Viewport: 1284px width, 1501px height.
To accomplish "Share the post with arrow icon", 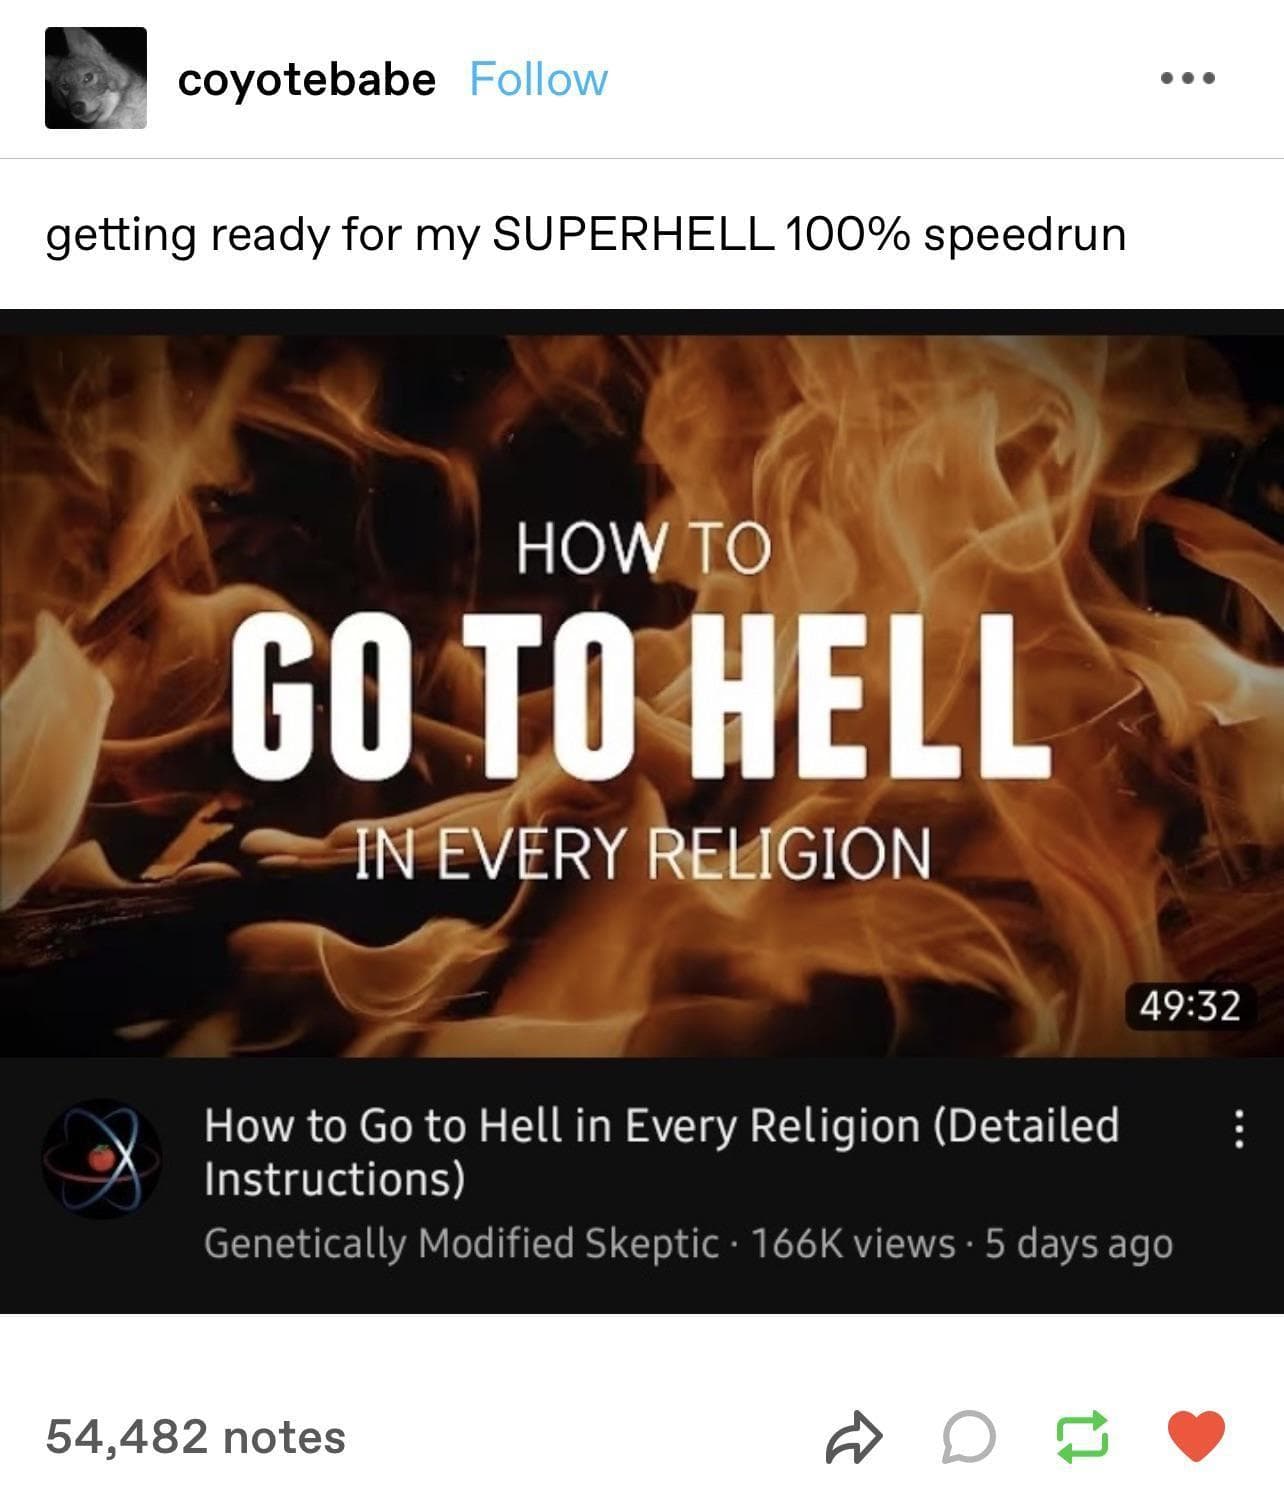I will [x=854, y=1438].
